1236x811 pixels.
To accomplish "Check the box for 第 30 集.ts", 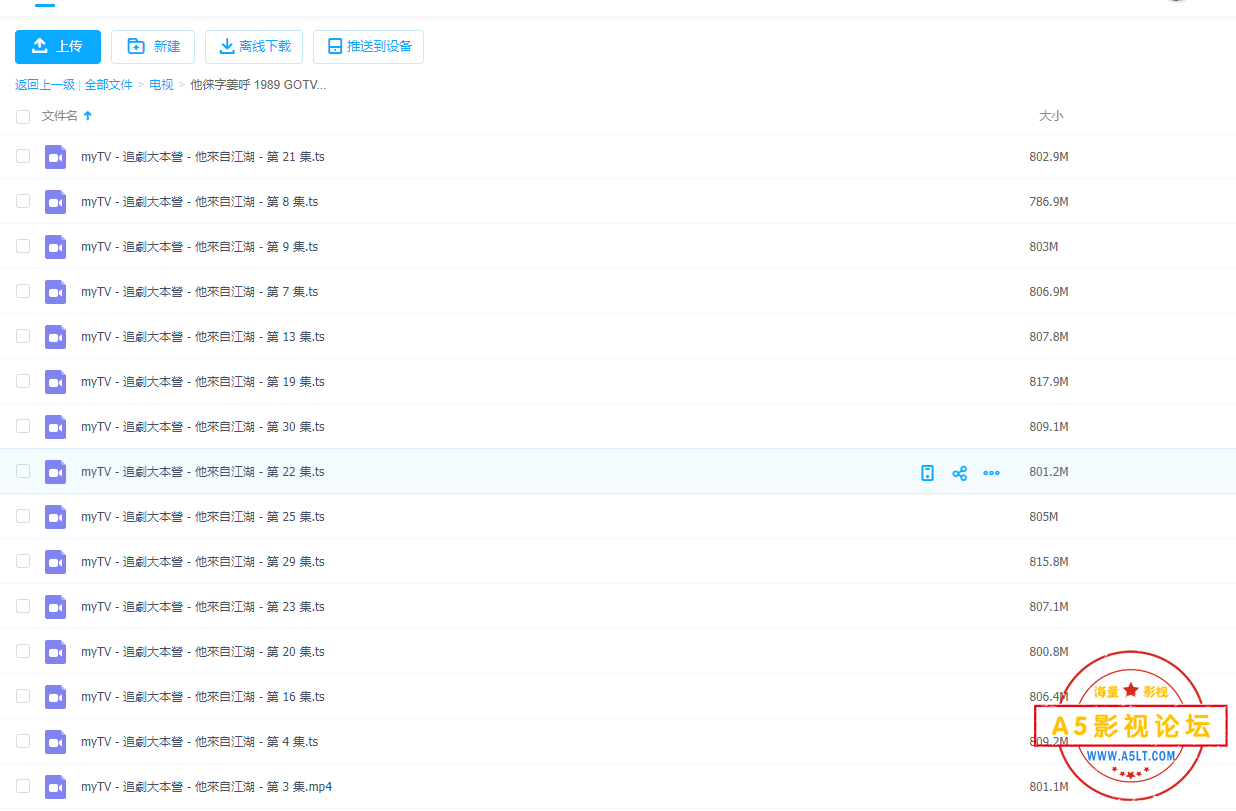I will [23, 426].
